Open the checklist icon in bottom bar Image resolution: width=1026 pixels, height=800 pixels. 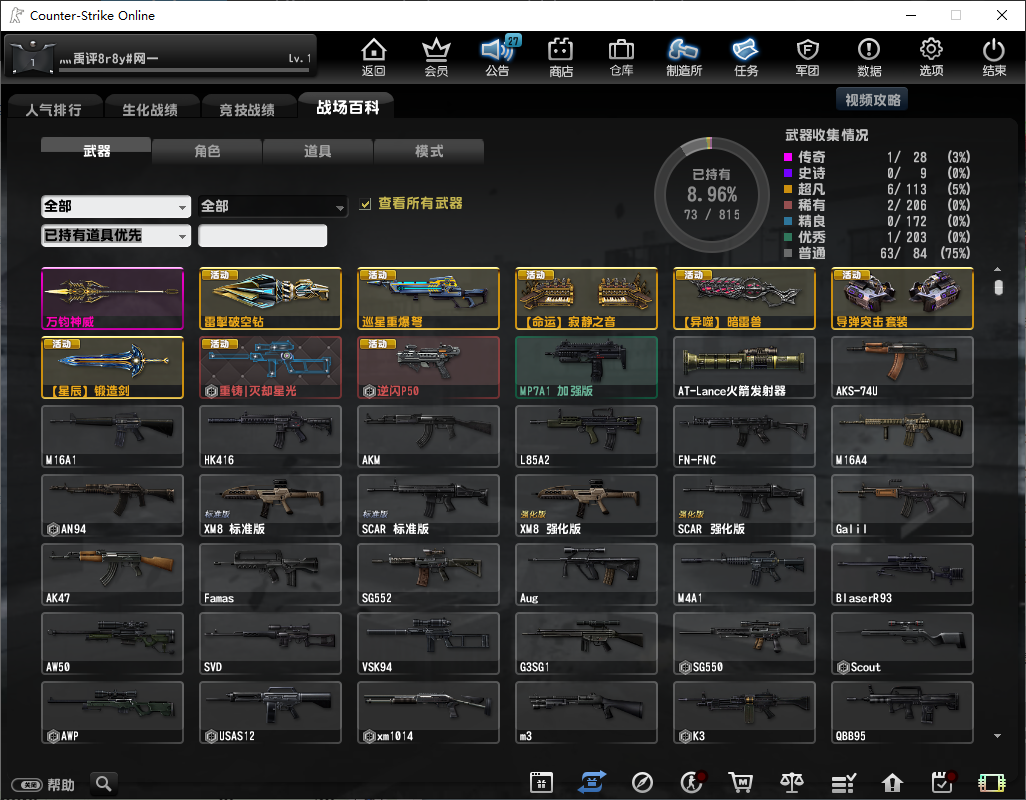(843, 782)
